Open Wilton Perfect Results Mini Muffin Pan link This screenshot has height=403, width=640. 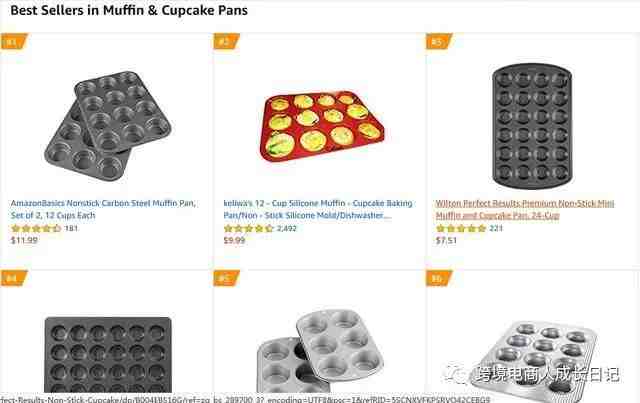tap(525, 209)
